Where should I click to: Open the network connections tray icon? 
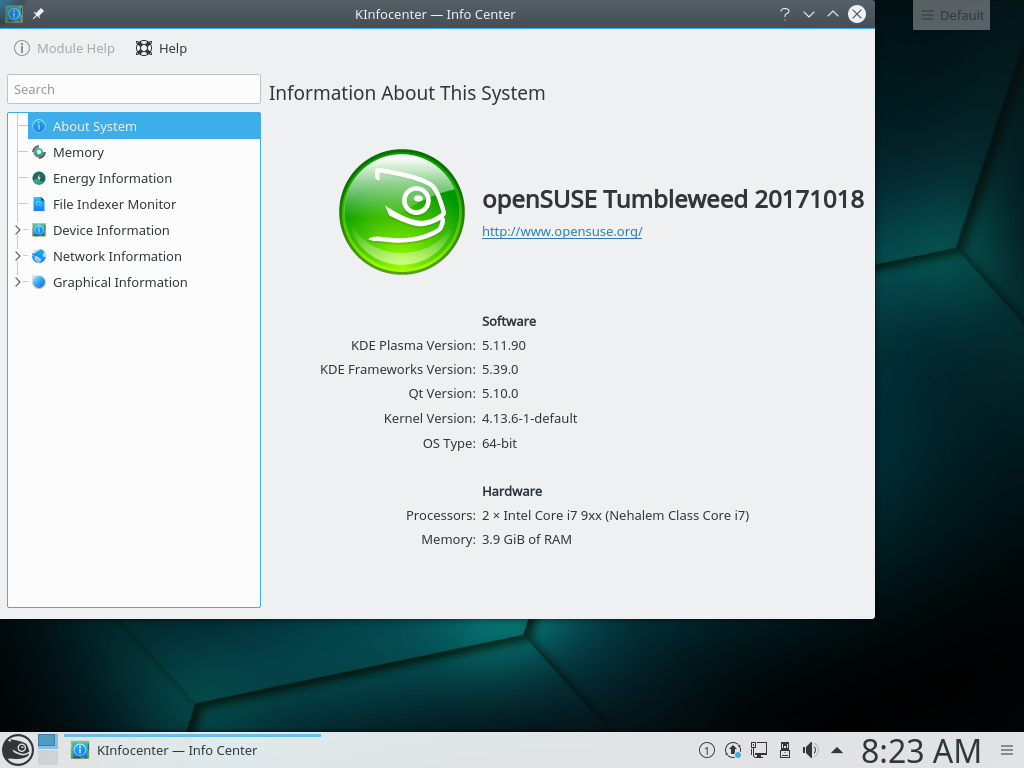pos(759,750)
